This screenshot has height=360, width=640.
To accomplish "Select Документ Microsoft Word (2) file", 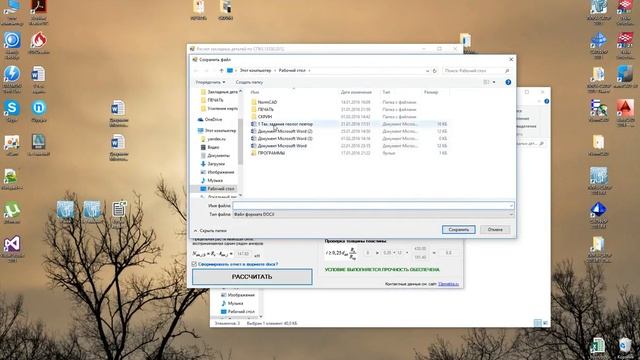I will point(285,131).
